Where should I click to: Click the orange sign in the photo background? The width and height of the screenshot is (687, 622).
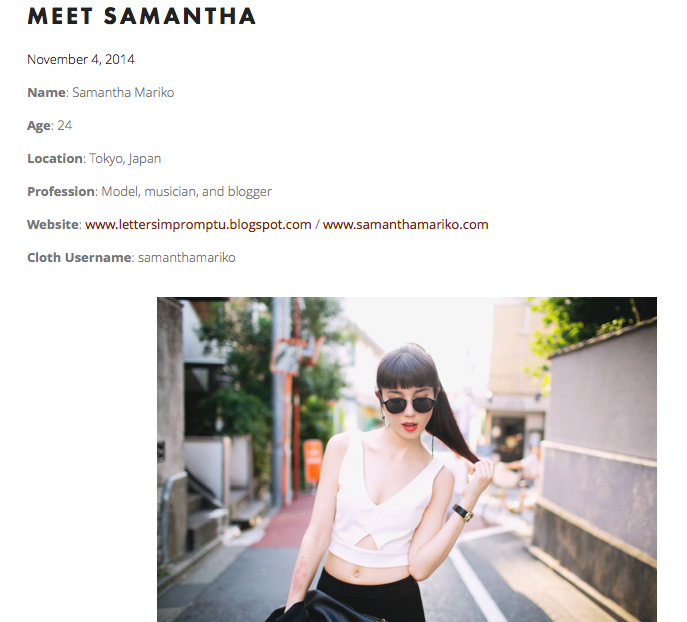(313, 461)
